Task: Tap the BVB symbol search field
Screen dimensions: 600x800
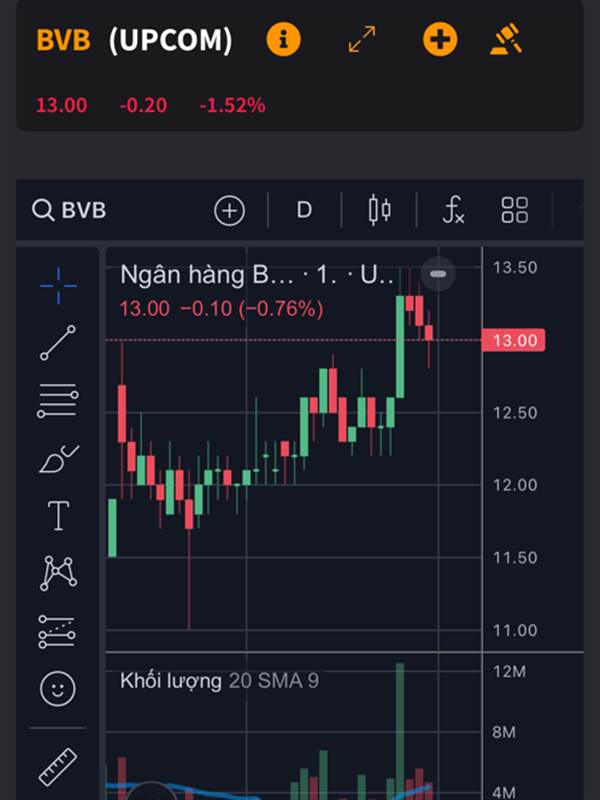Action: (x=69, y=210)
